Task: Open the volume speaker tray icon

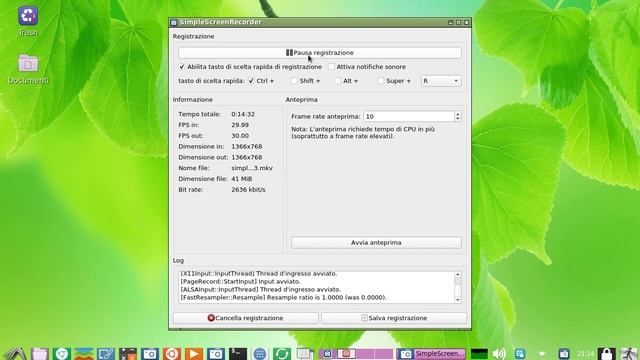Action: pyautogui.click(x=499, y=353)
